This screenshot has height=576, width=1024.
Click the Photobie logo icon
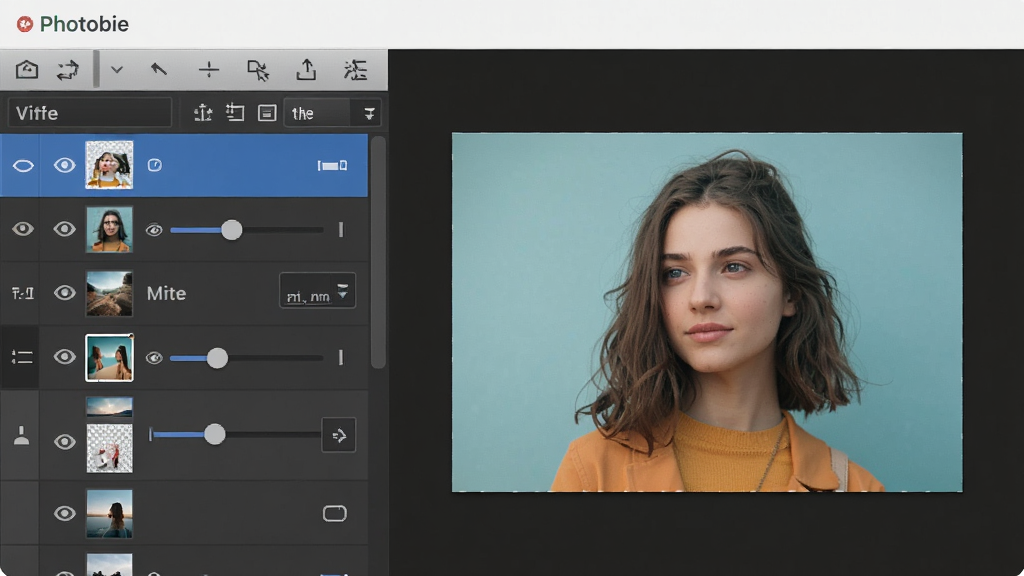(x=25, y=24)
